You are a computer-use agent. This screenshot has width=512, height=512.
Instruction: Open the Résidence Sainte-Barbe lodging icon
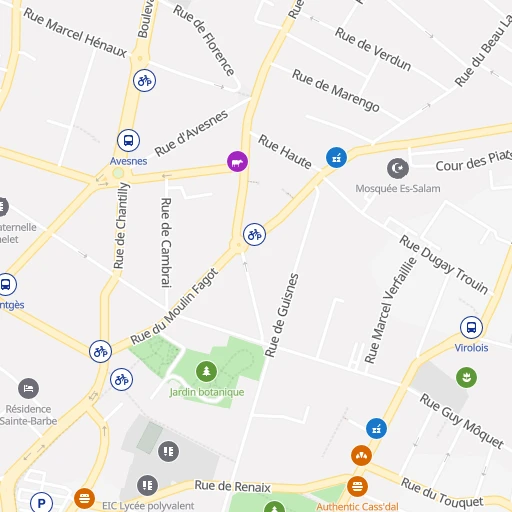(x=28, y=388)
